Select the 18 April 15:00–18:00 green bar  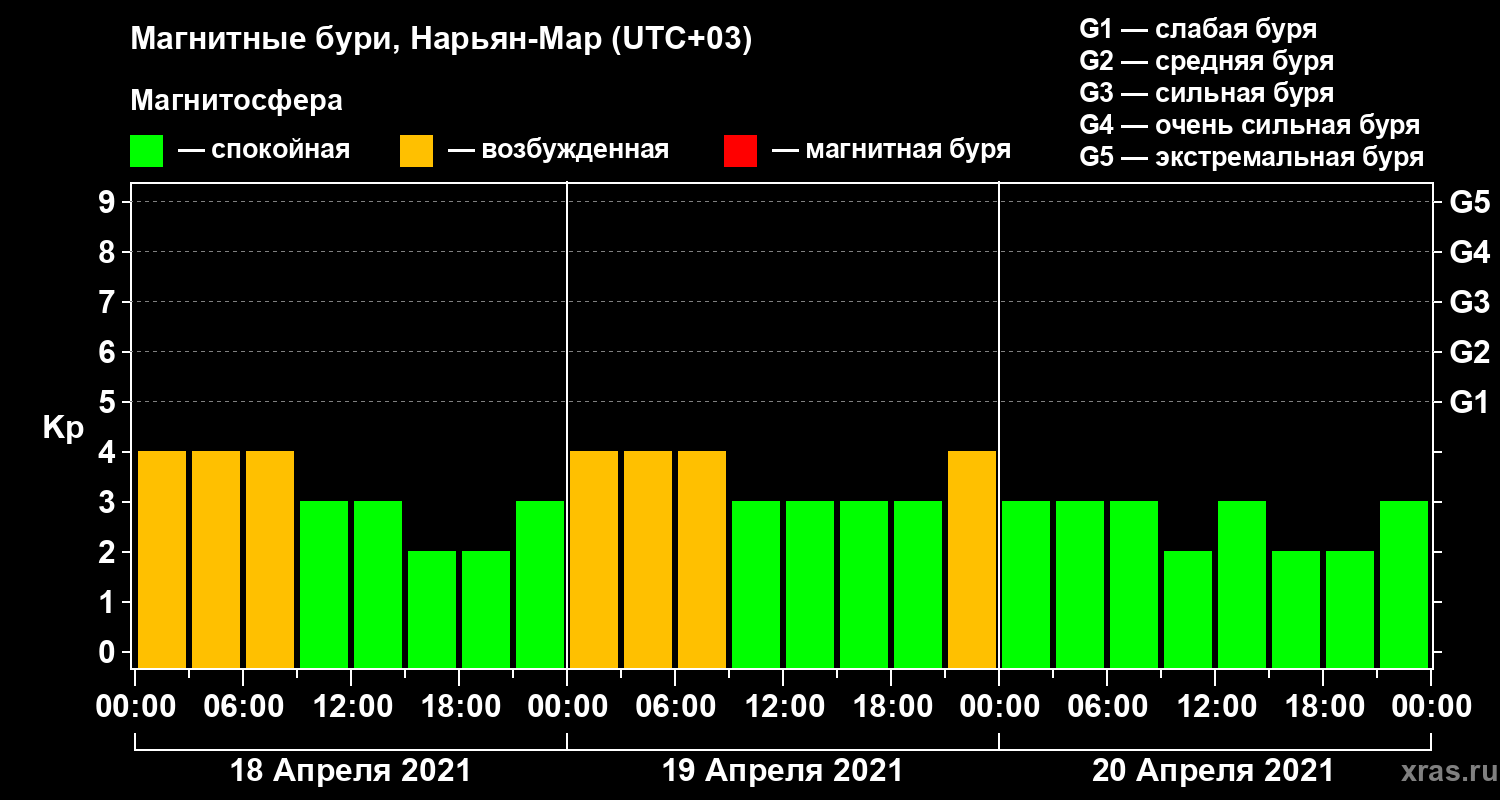point(432,609)
